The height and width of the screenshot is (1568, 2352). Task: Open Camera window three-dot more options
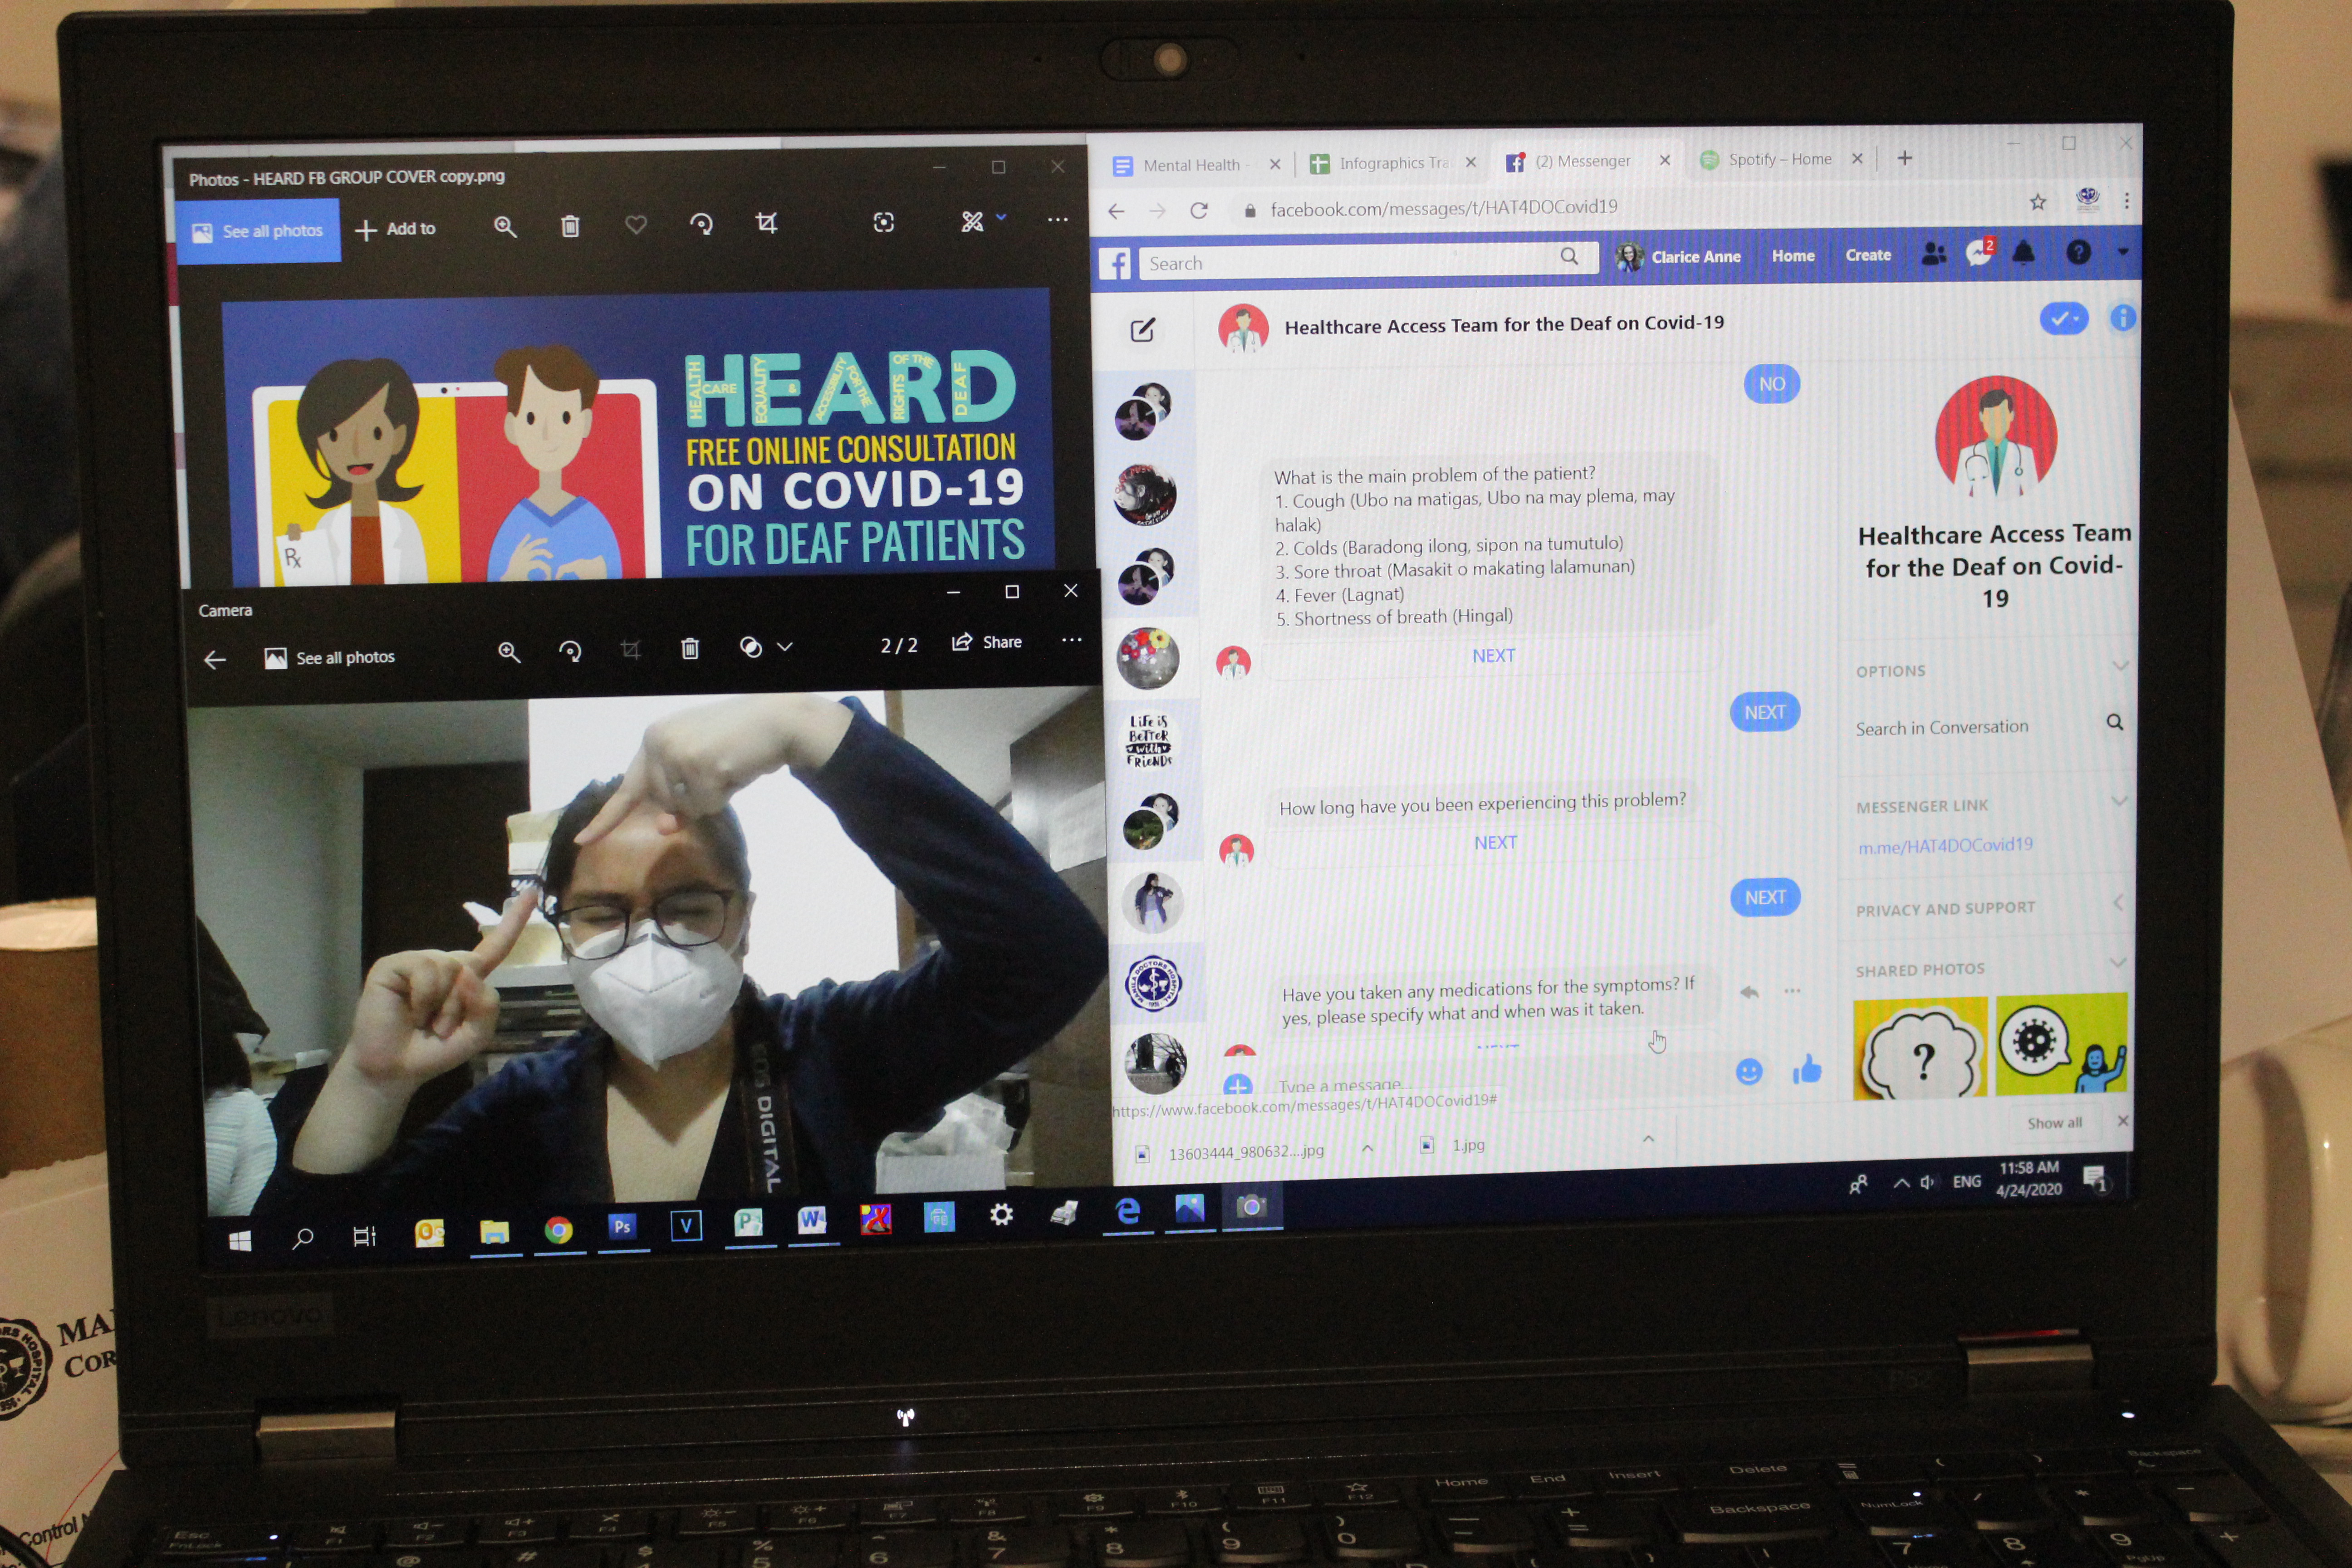click(x=1071, y=640)
